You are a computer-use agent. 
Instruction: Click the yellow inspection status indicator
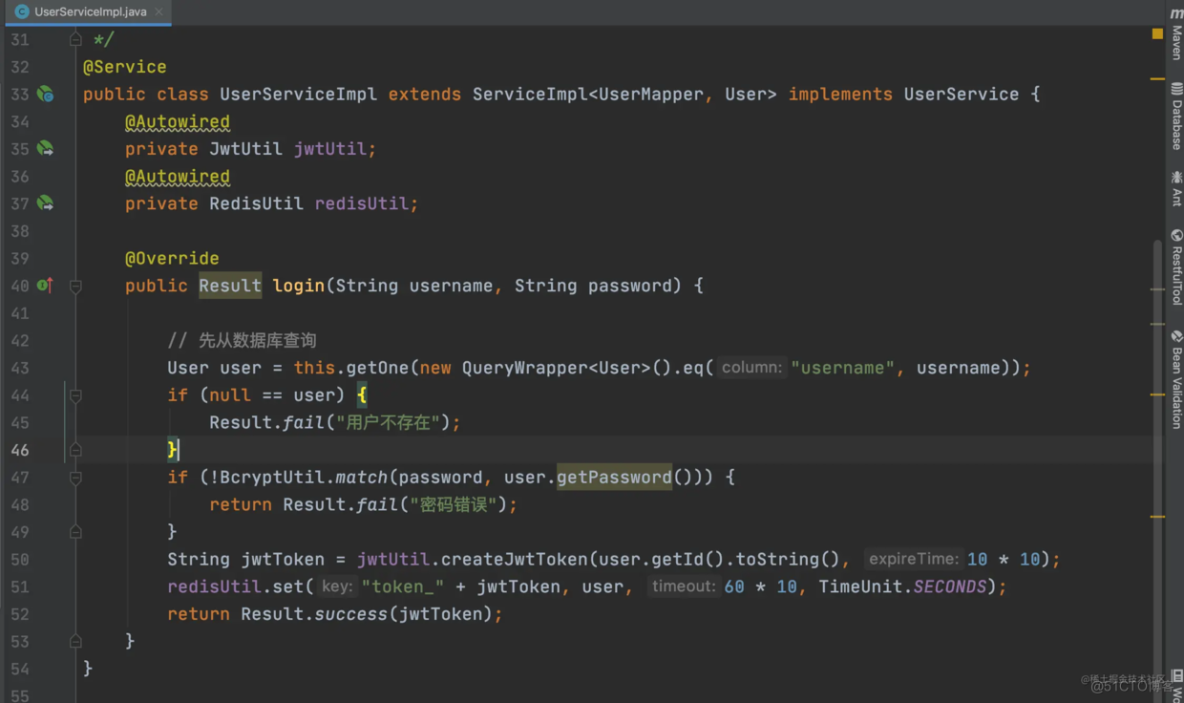1157,33
